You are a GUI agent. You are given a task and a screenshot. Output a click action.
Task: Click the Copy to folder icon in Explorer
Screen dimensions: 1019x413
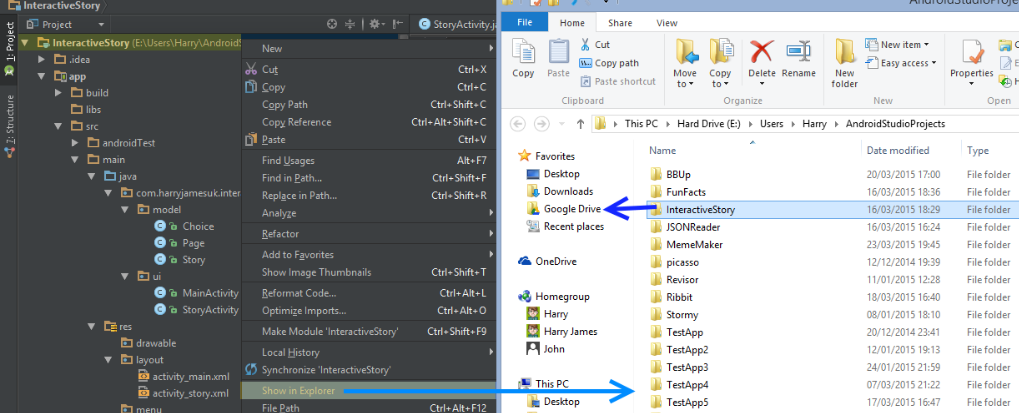pyautogui.click(x=720, y=51)
